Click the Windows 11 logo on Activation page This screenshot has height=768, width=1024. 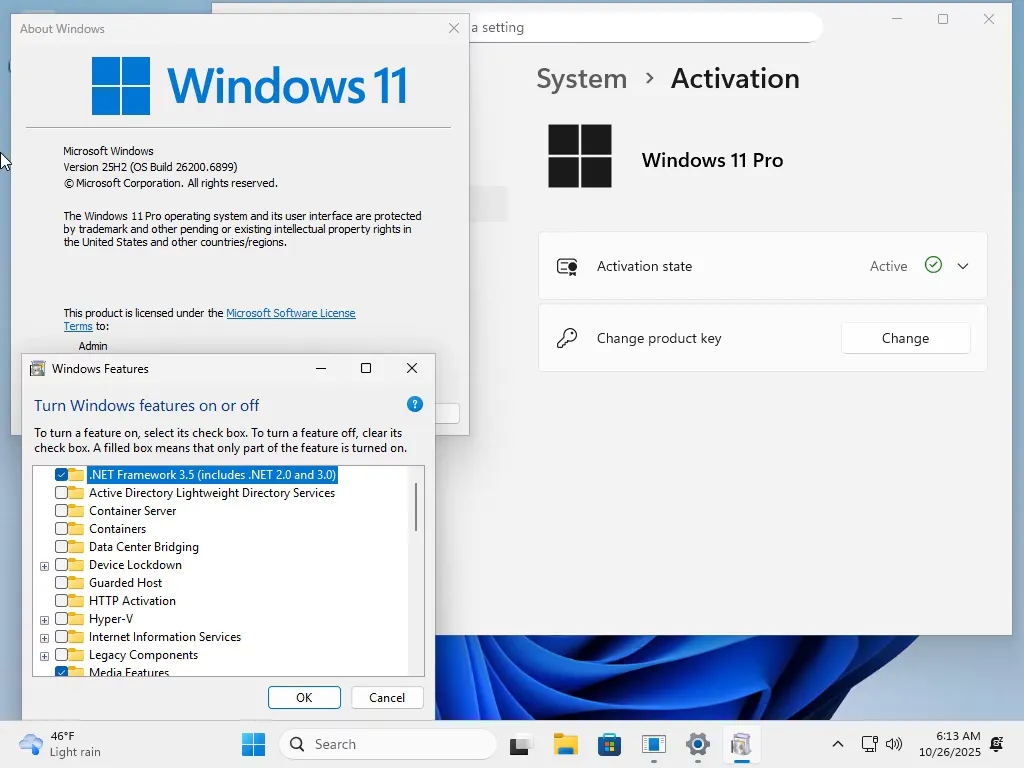pos(580,155)
